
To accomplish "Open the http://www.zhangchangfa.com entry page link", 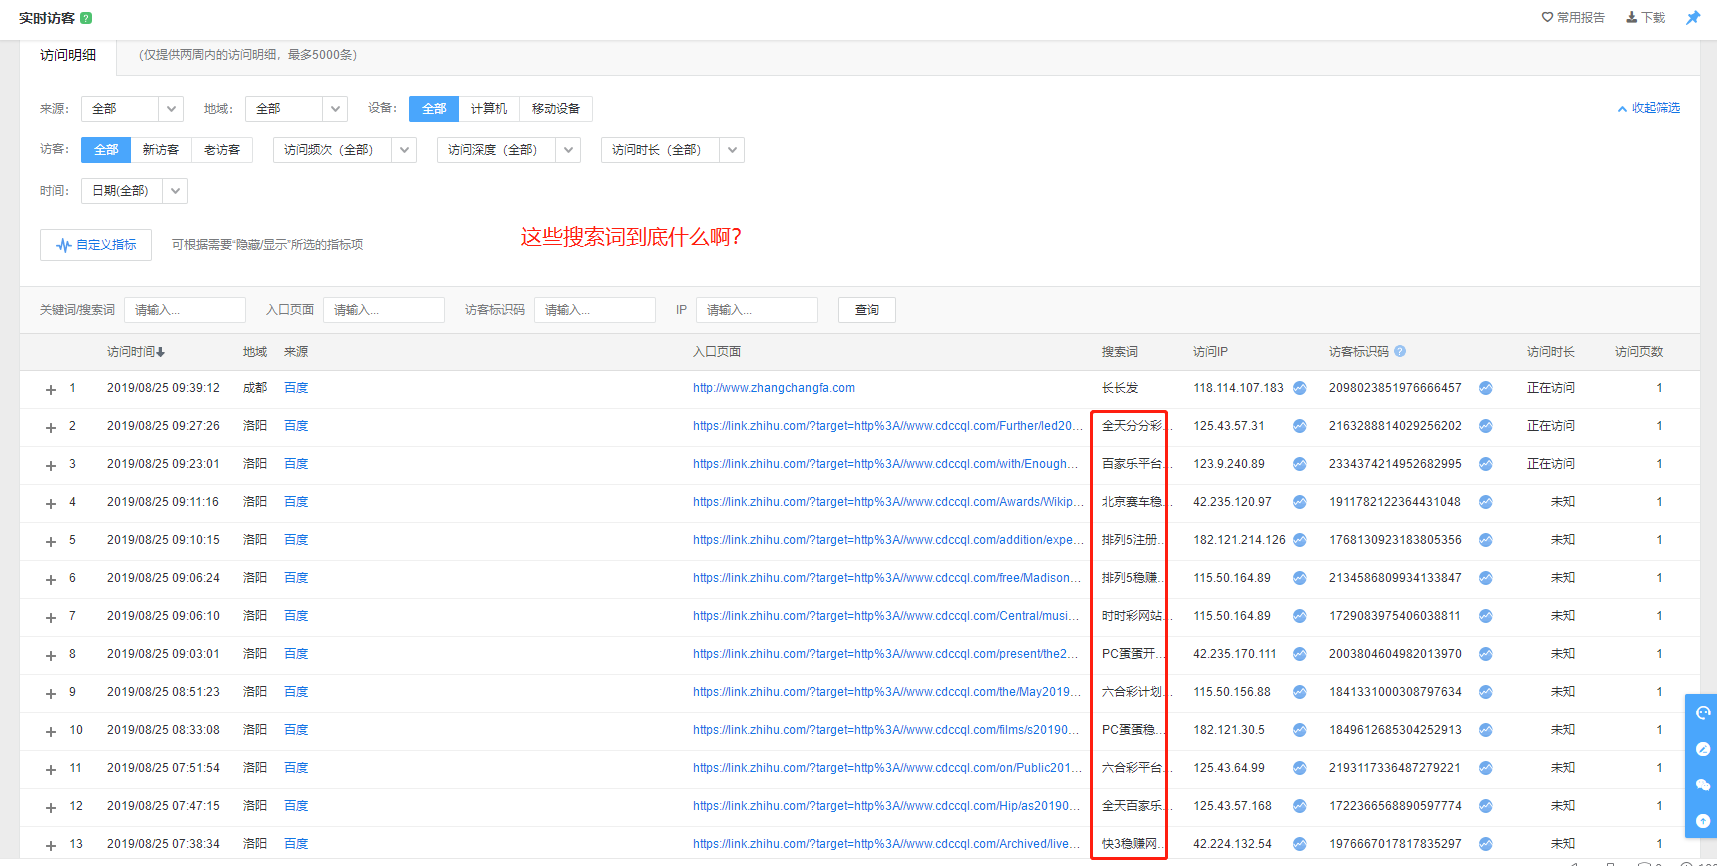I will click(x=773, y=388).
